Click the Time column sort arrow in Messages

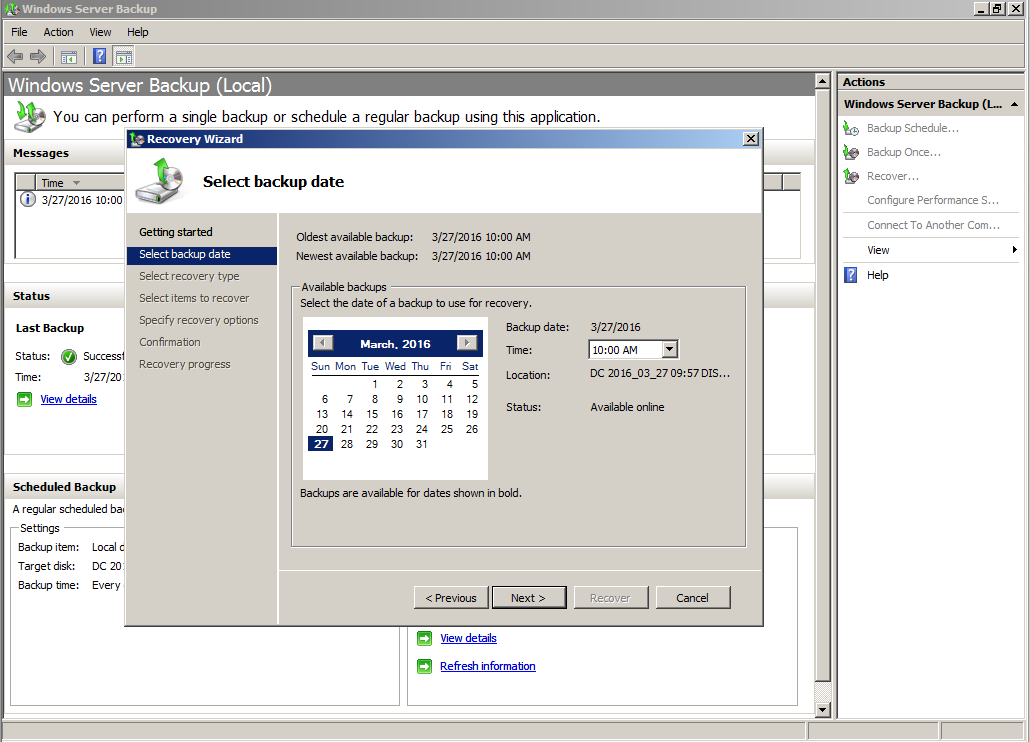pos(76,183)
